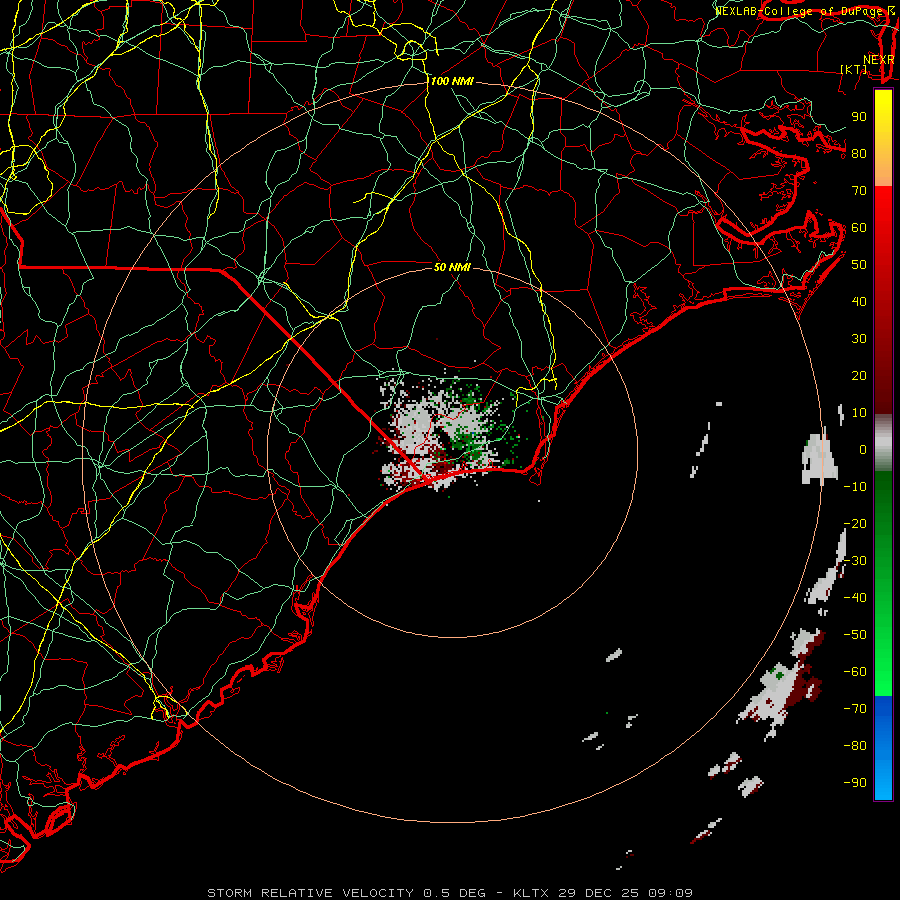Image resolution: width=900 pixels, height=900 pixels.
Task: Click the "100 NMI" range ring label
Action: coord(452,82)
